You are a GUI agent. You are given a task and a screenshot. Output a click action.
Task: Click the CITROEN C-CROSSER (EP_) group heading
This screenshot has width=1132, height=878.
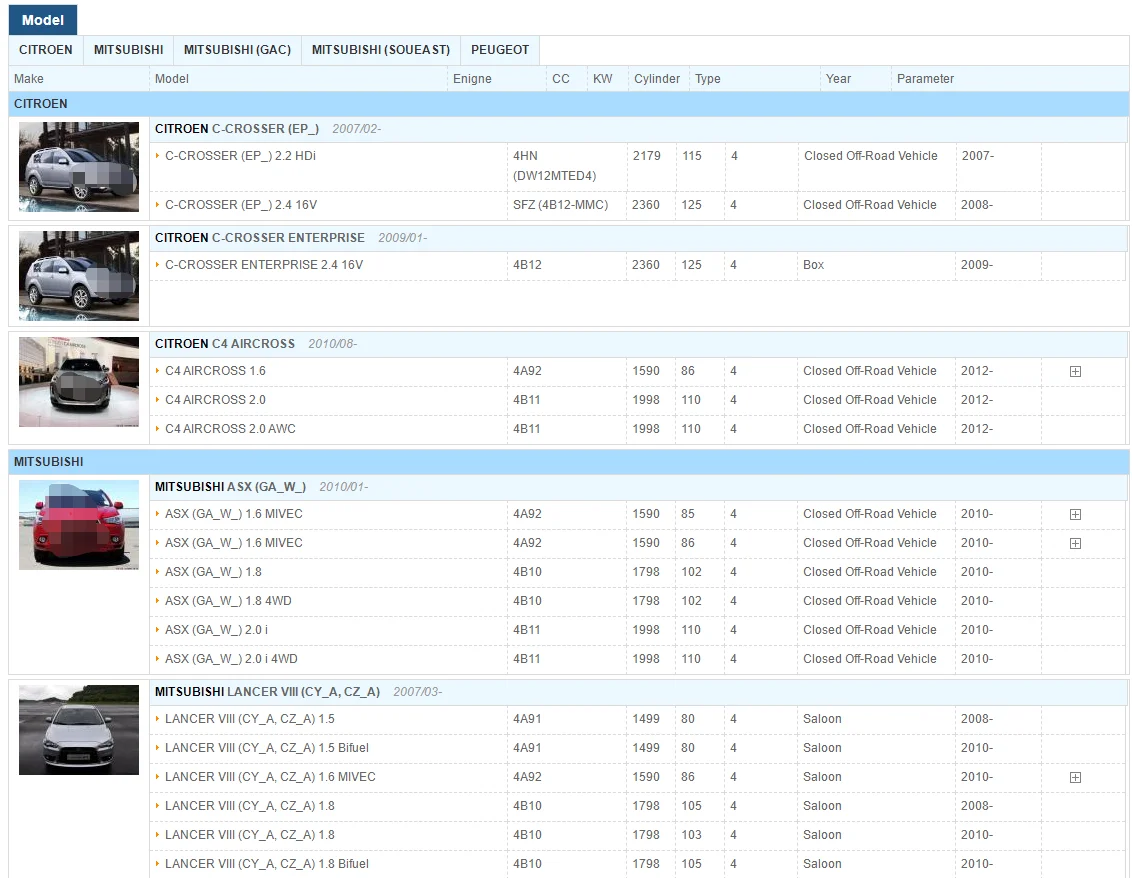coord(237,129)
